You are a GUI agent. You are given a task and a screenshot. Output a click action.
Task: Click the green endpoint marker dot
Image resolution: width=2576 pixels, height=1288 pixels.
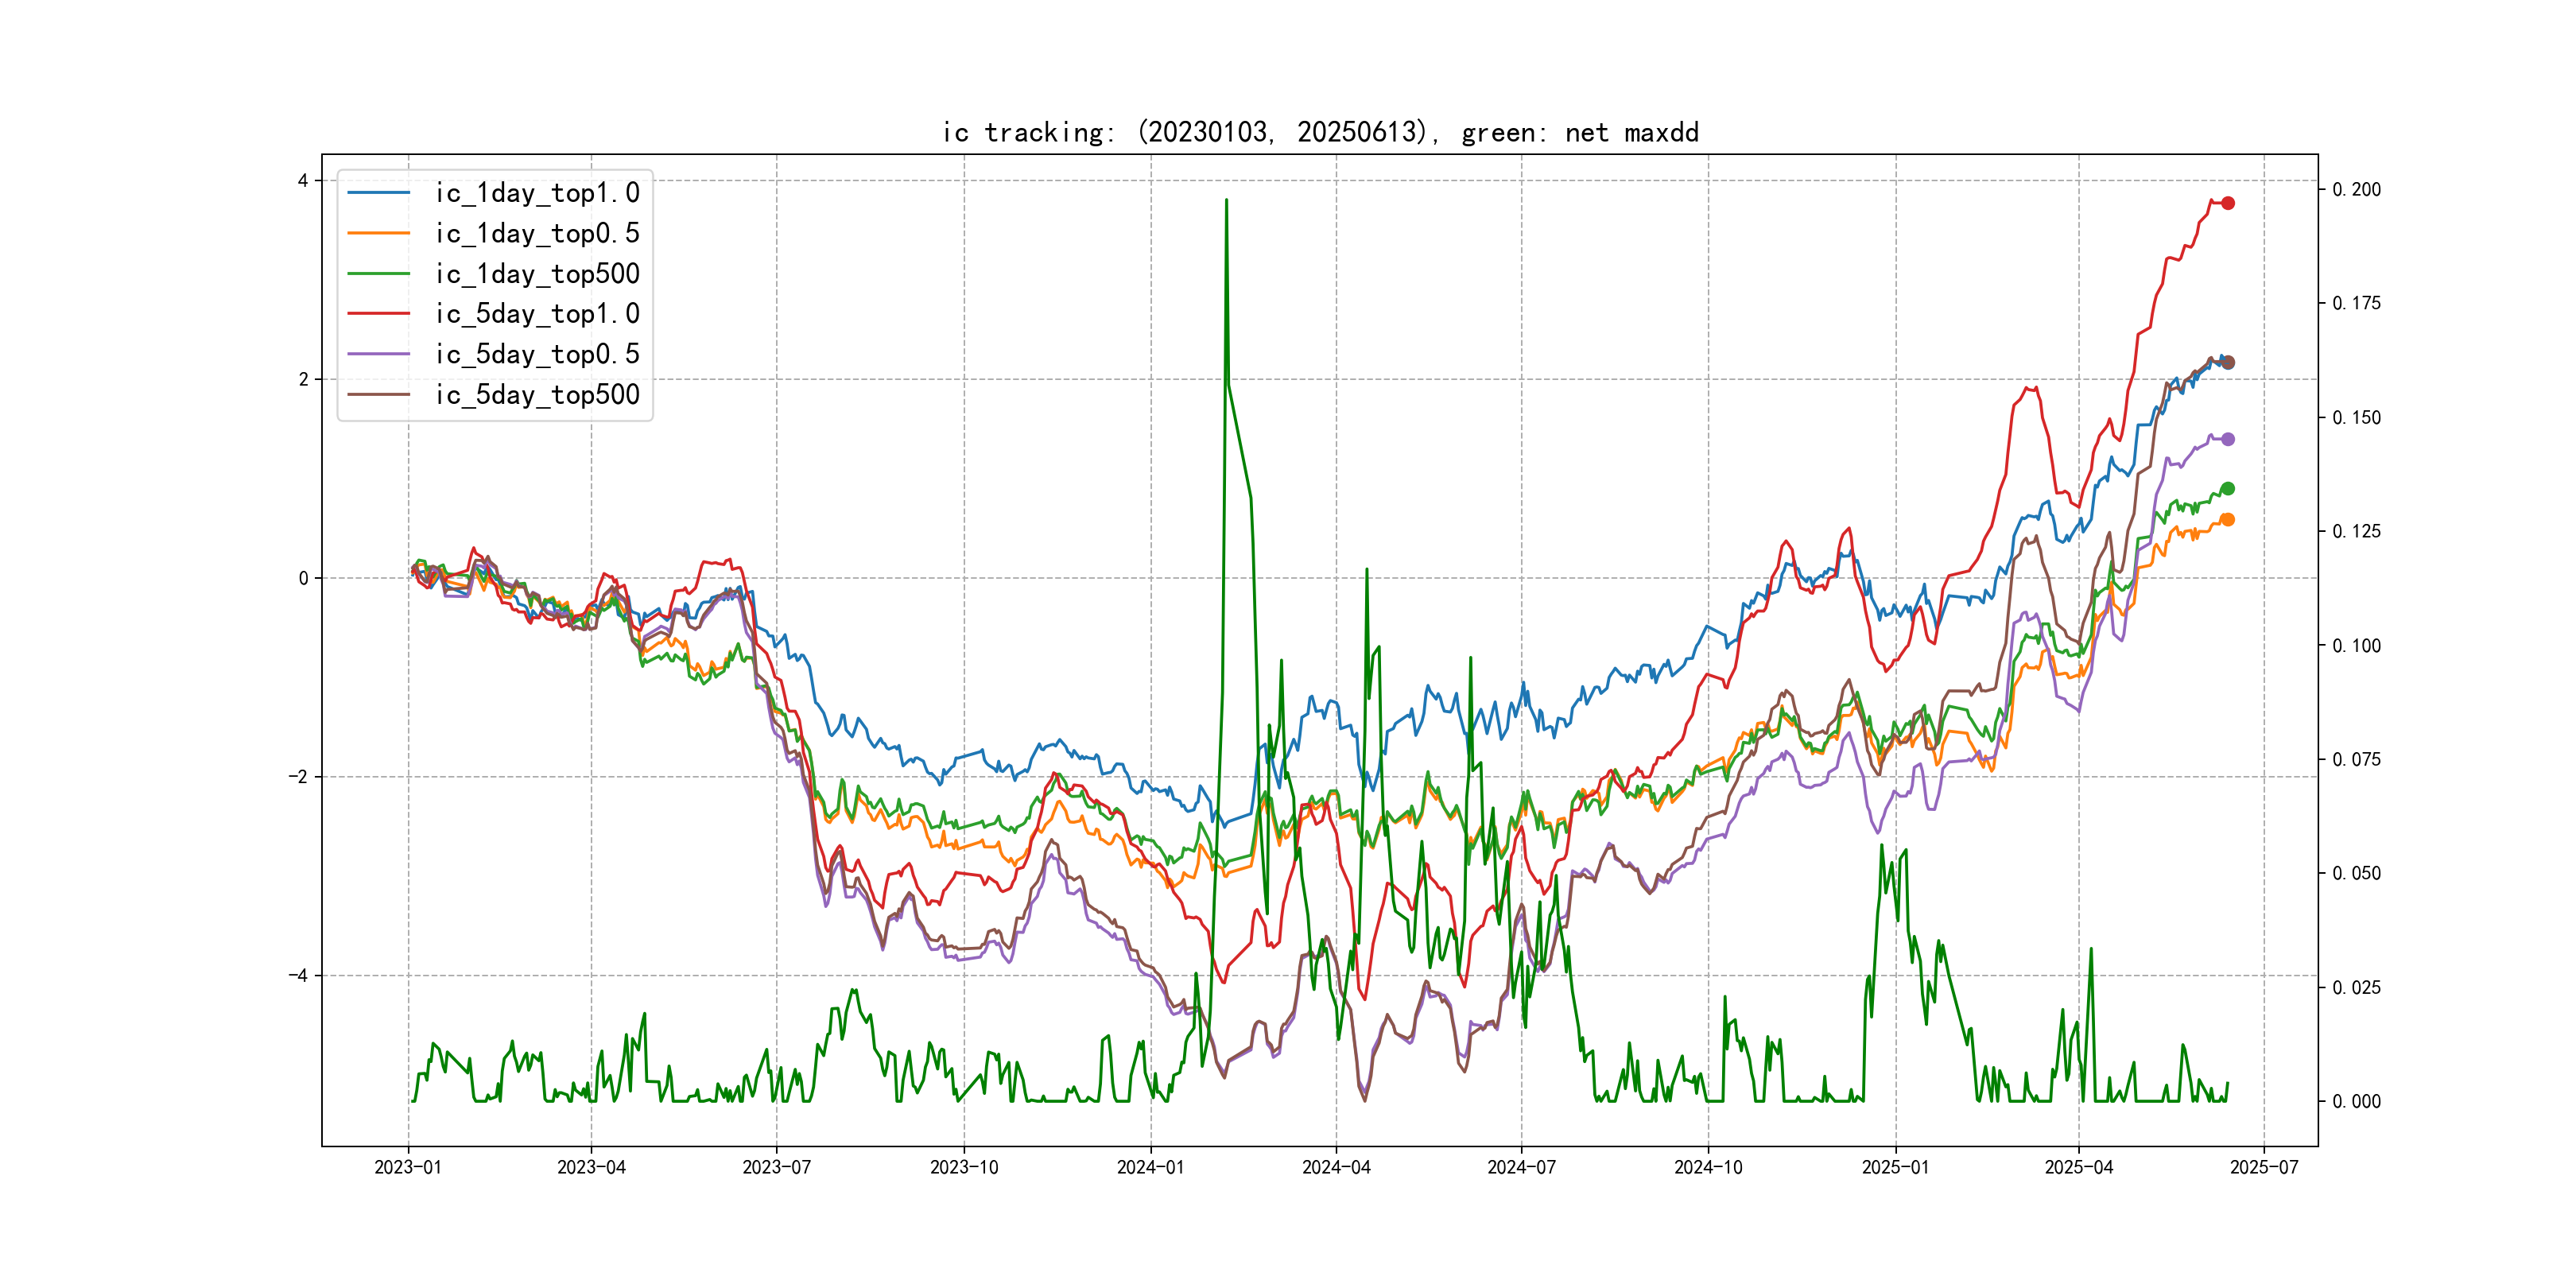click(2227, 489)
